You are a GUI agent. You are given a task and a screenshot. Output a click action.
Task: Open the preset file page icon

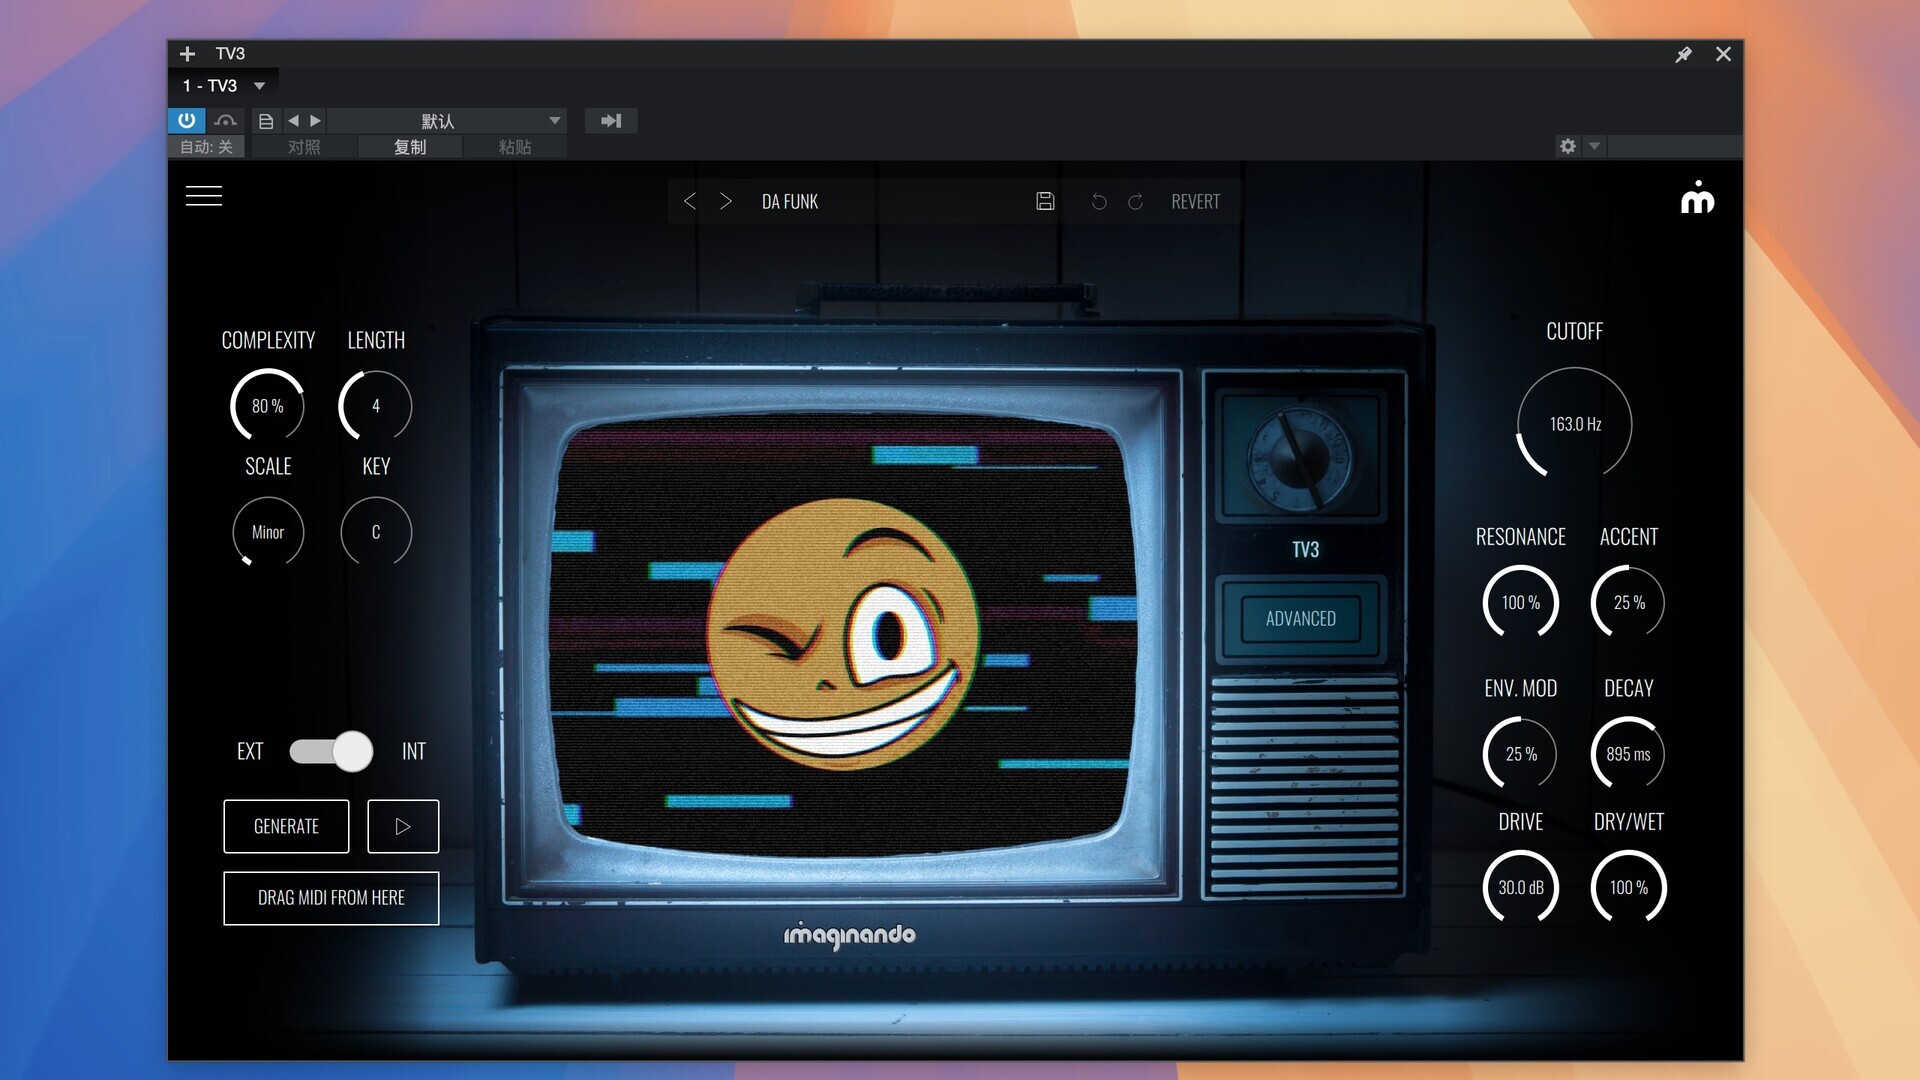pyautogui.click(x=266, y=121)
